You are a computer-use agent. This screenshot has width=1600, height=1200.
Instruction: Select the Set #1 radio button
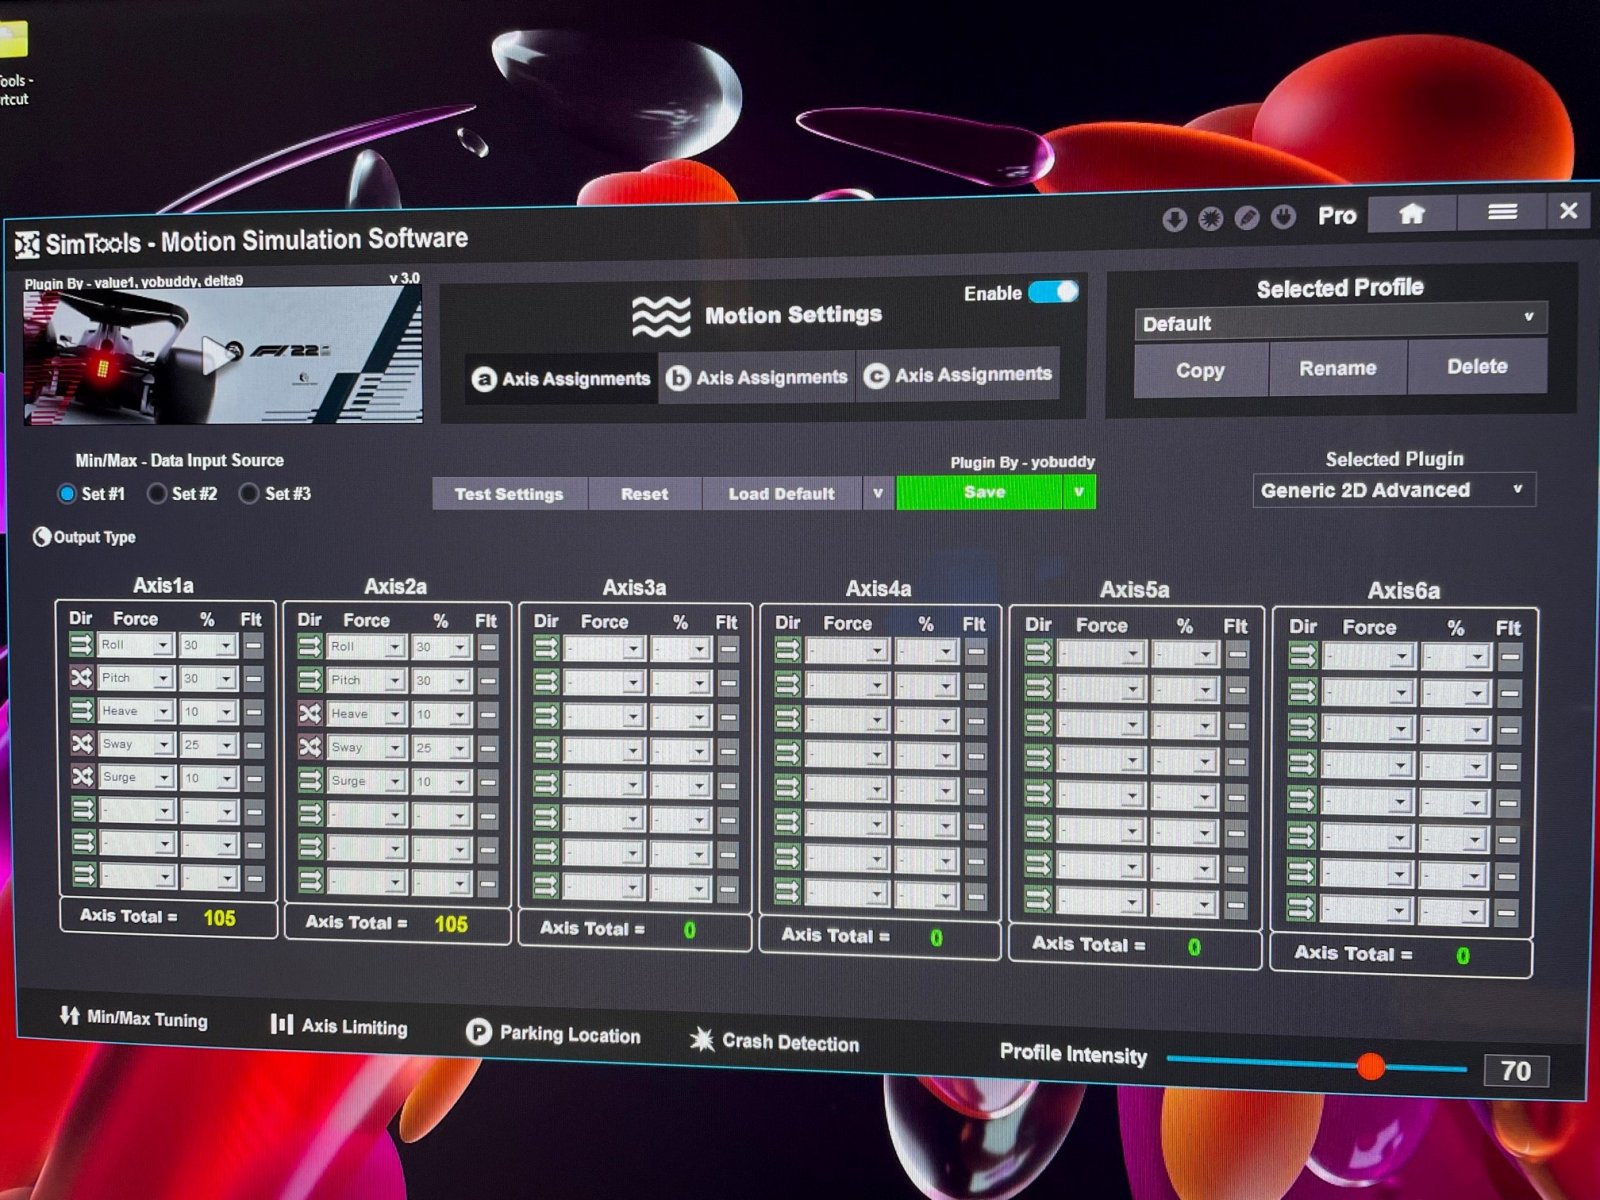point(67,493)
